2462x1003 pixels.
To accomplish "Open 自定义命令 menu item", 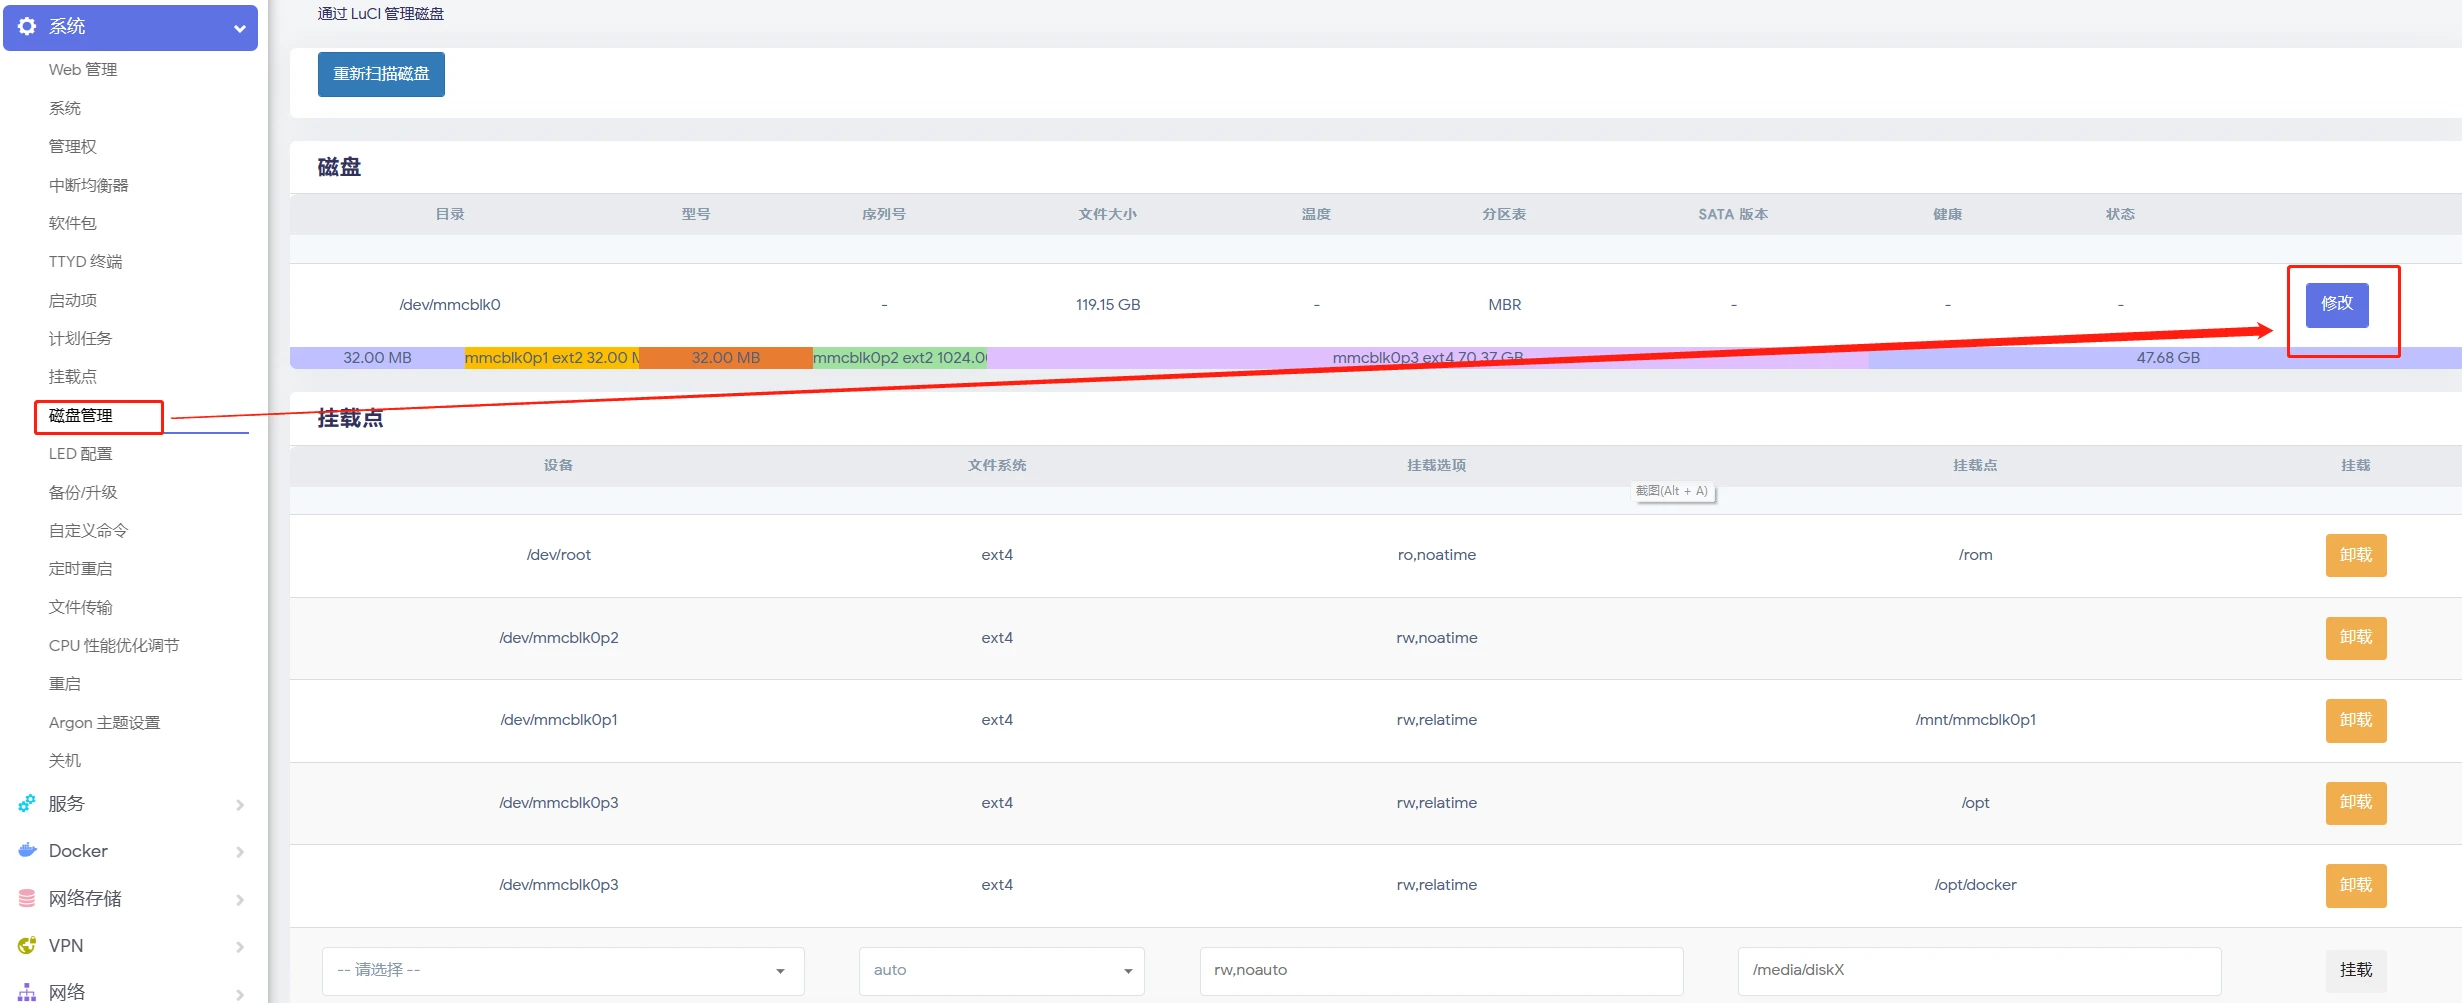I will coord(89,531).
